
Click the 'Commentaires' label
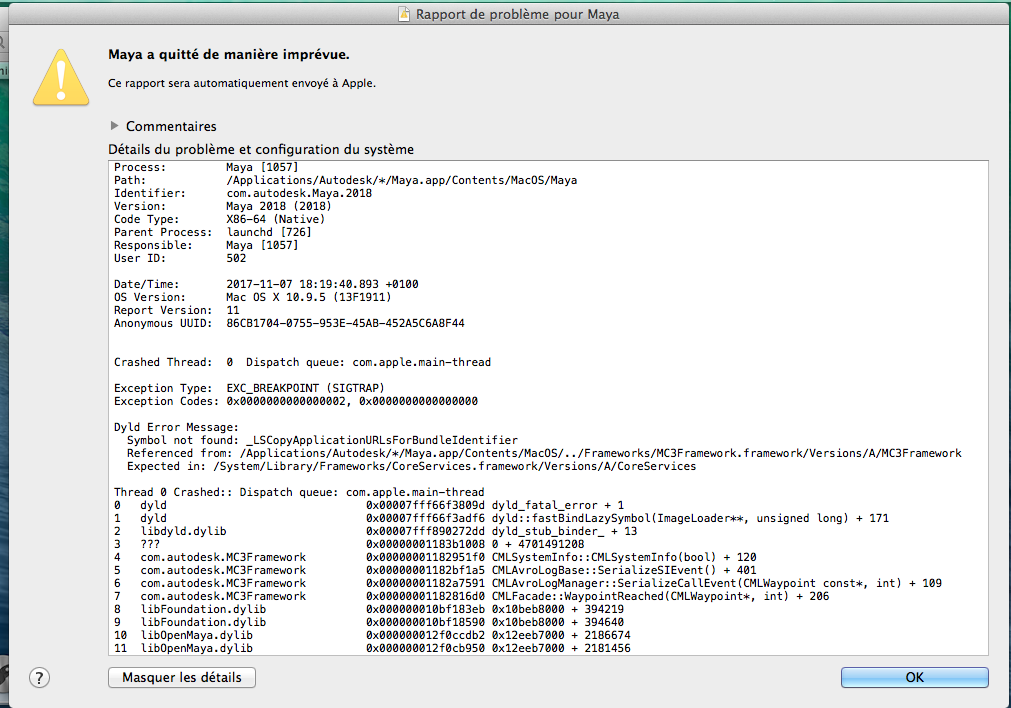pyautogui.click(x=171, y=126)
